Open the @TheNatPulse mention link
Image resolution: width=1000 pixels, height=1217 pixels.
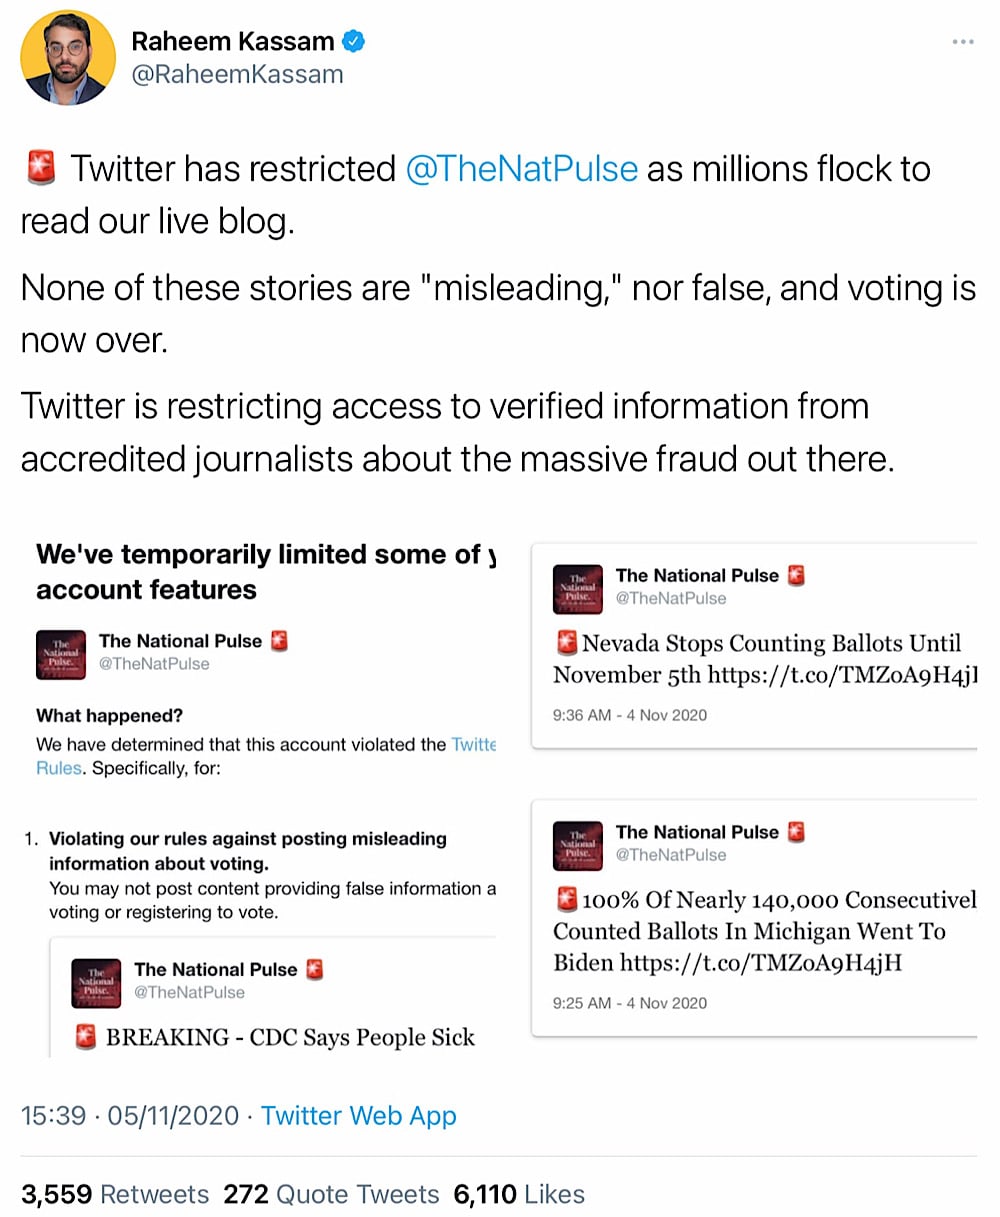tap(521, 169)
